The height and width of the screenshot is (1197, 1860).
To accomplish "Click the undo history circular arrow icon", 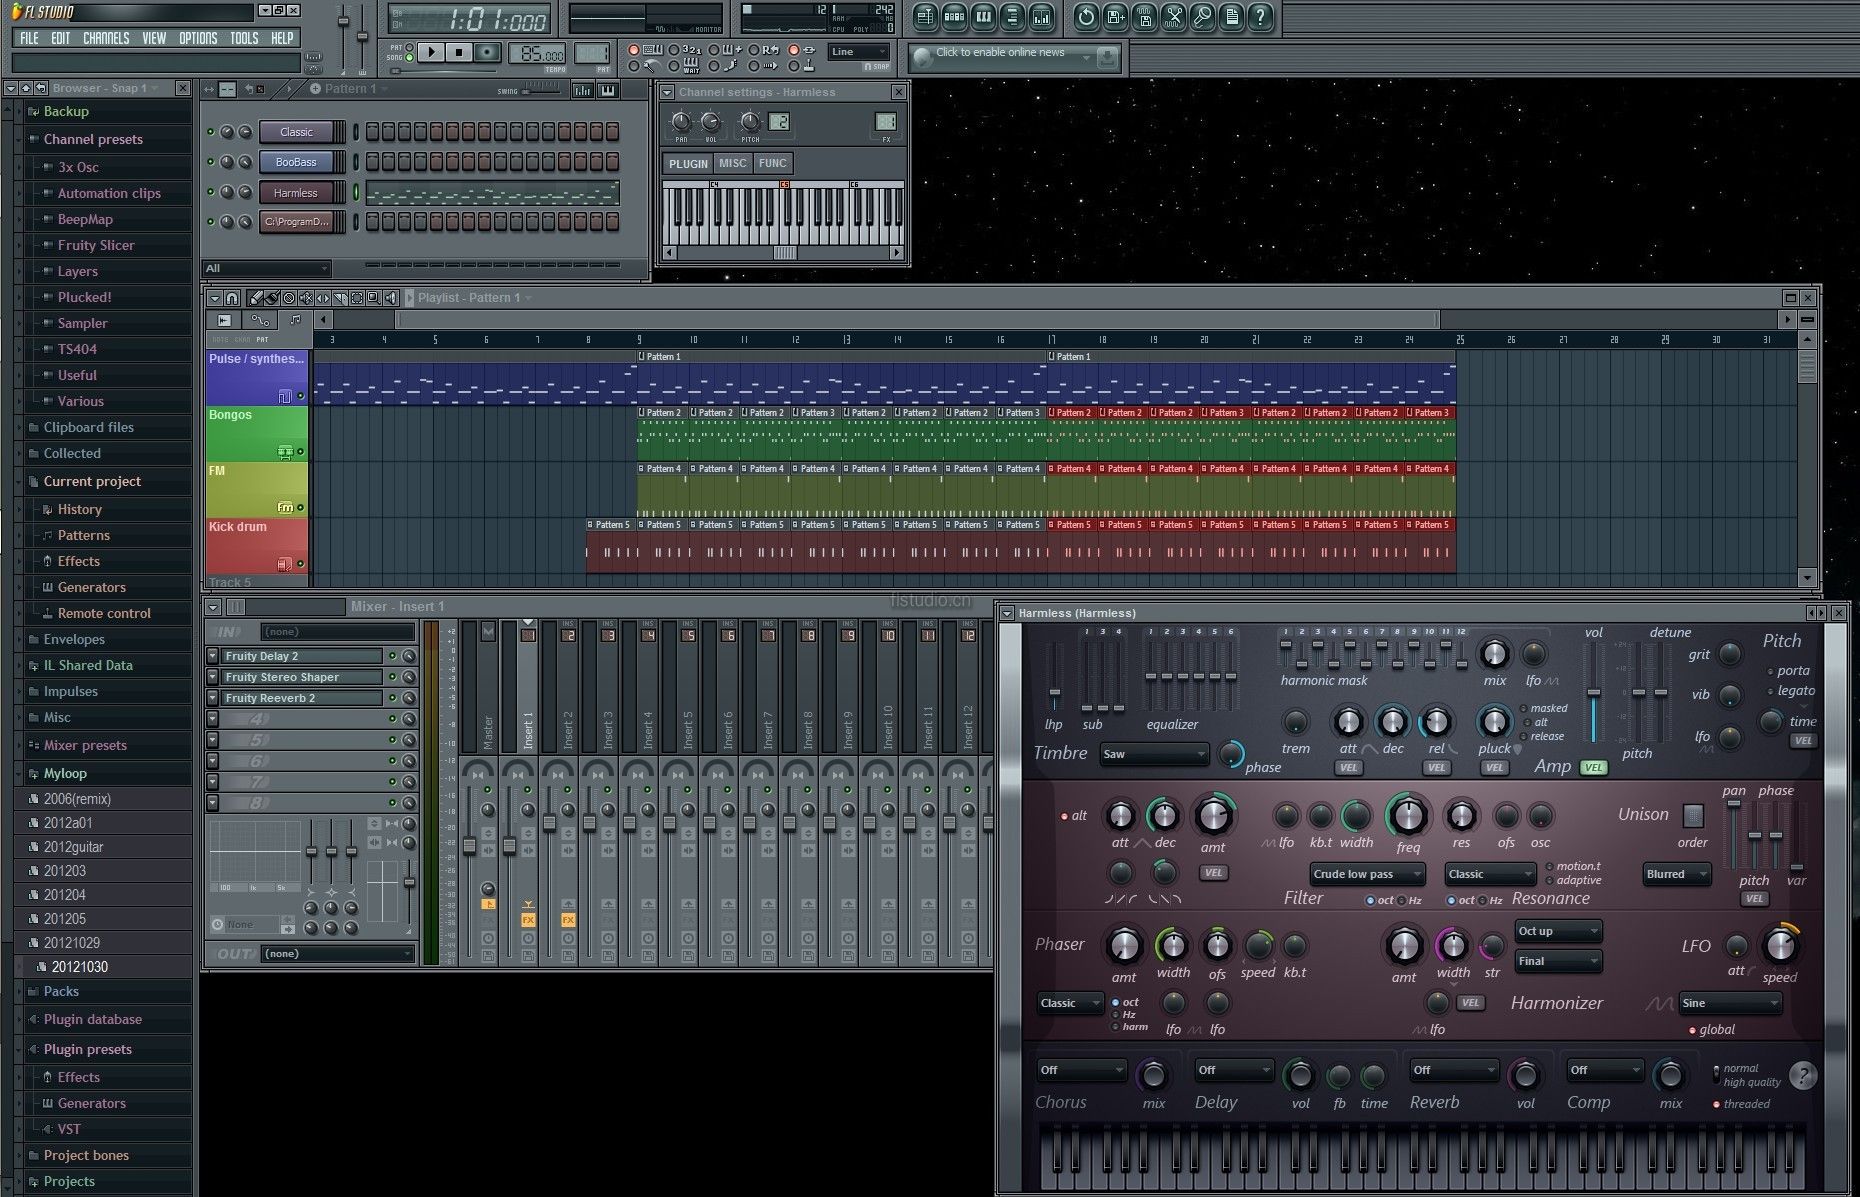I will click(1087, 17).
